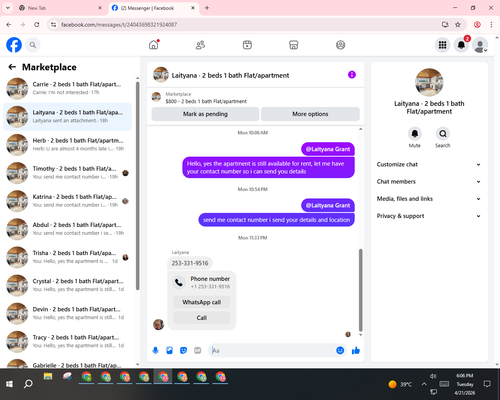
Task: Click the back arrow beside Marketplace
Action: [12, 67]
